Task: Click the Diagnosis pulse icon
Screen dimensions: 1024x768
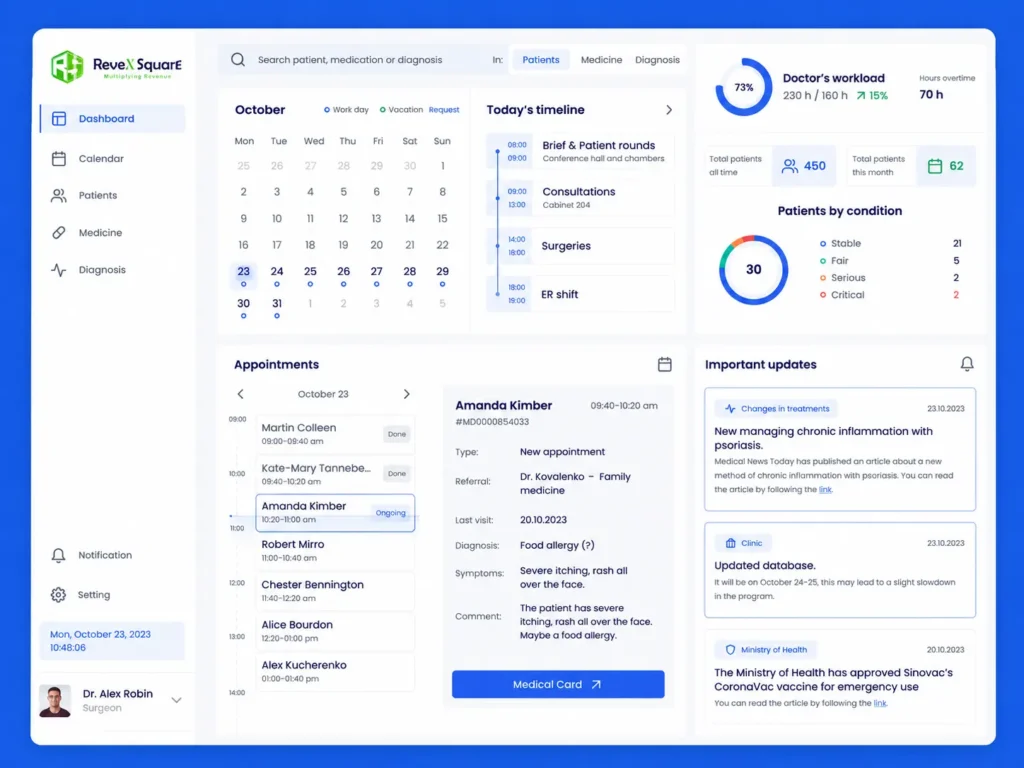Action: click(59, 270)
